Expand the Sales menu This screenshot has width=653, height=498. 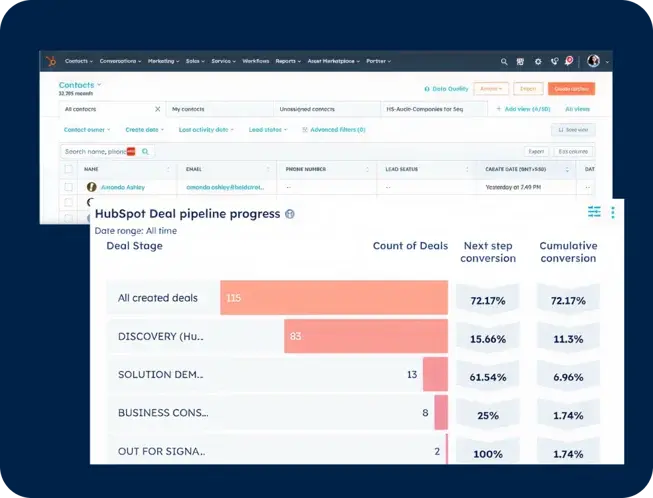195,61
